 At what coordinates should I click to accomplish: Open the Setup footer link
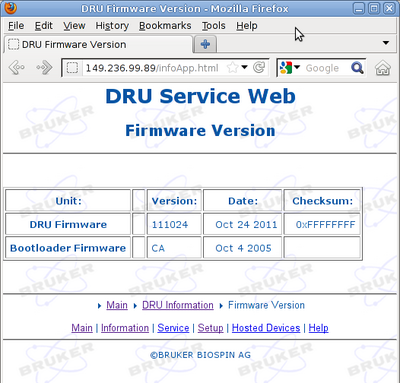tap(210, 328)
